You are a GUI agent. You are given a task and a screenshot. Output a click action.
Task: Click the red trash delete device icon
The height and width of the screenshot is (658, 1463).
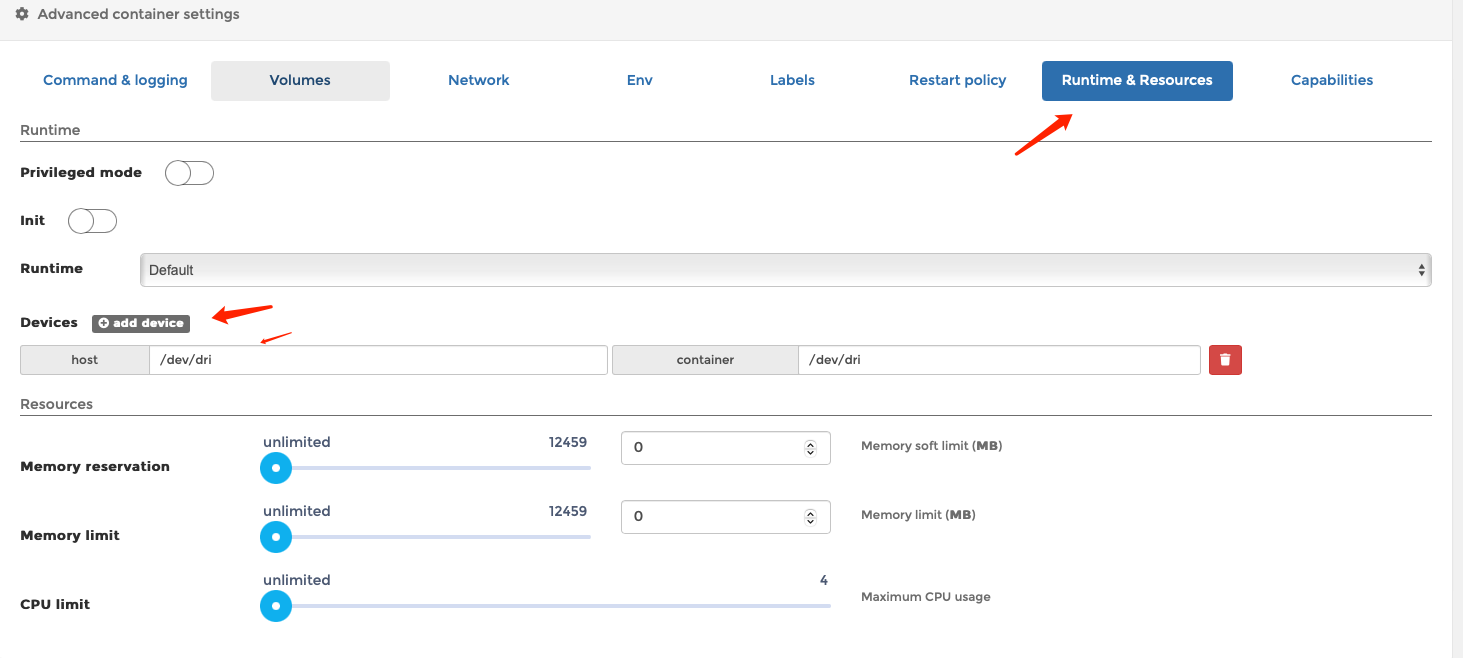pyautogui.click(x=1225, y=360)
